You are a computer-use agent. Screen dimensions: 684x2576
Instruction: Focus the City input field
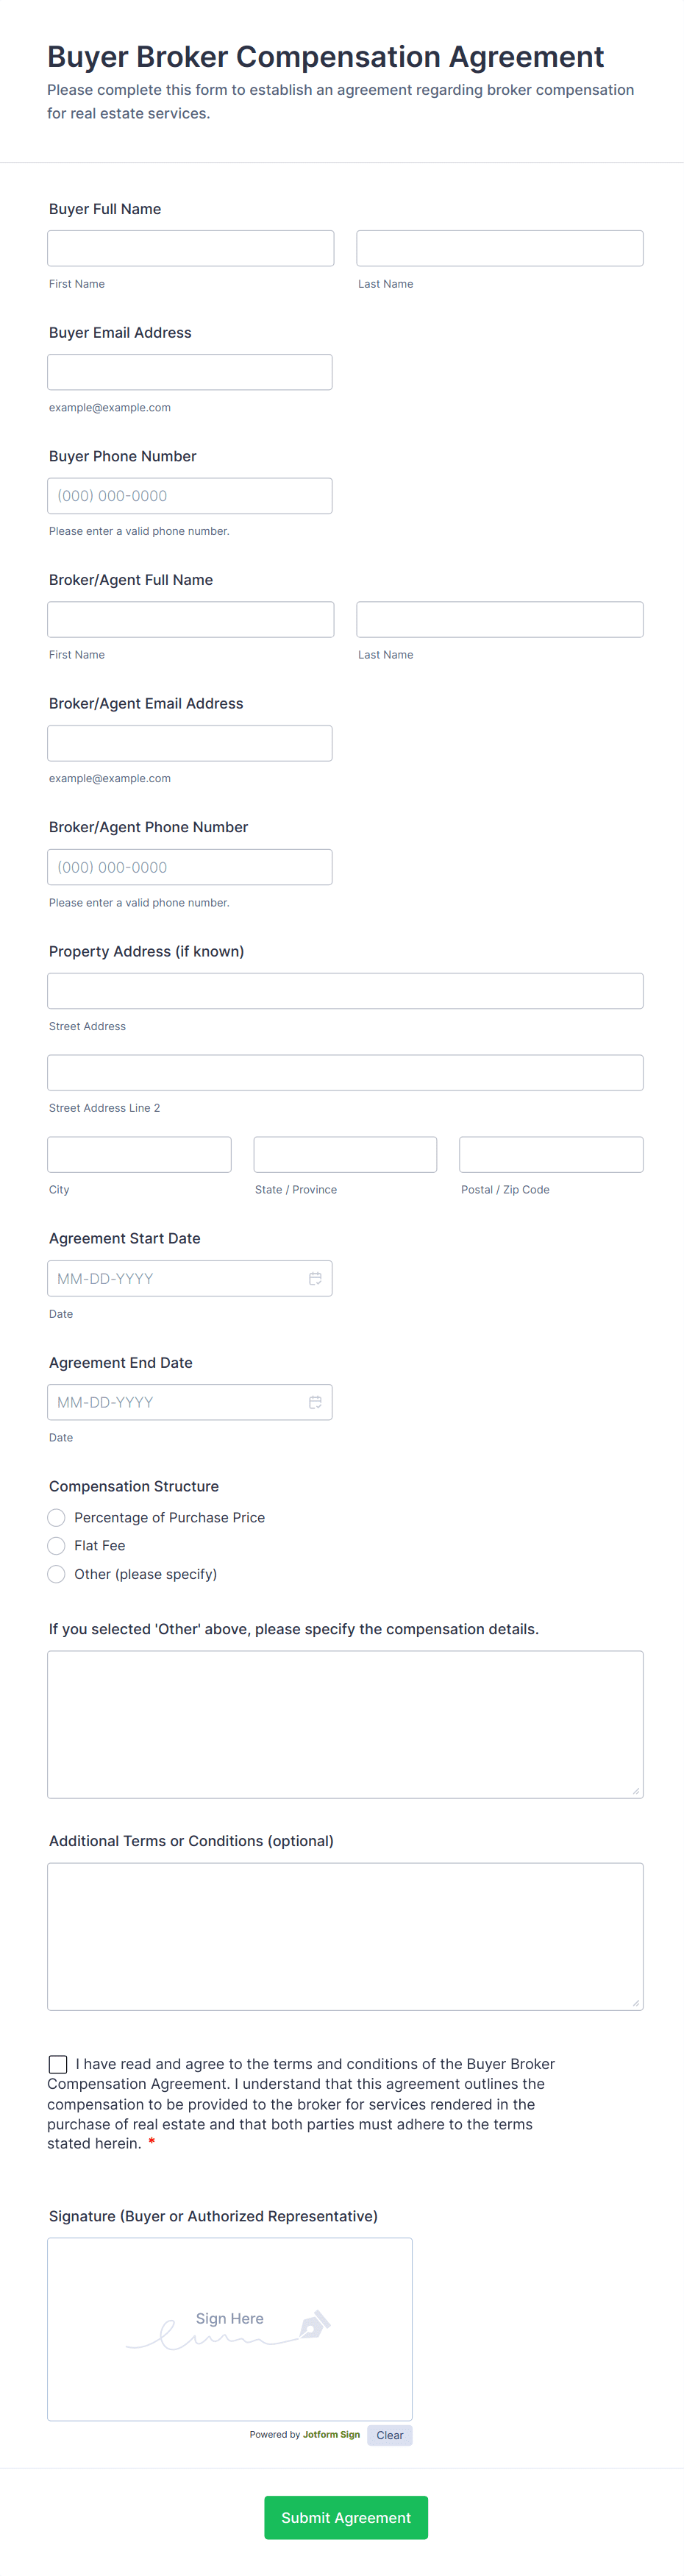[x=139, y=1155]
